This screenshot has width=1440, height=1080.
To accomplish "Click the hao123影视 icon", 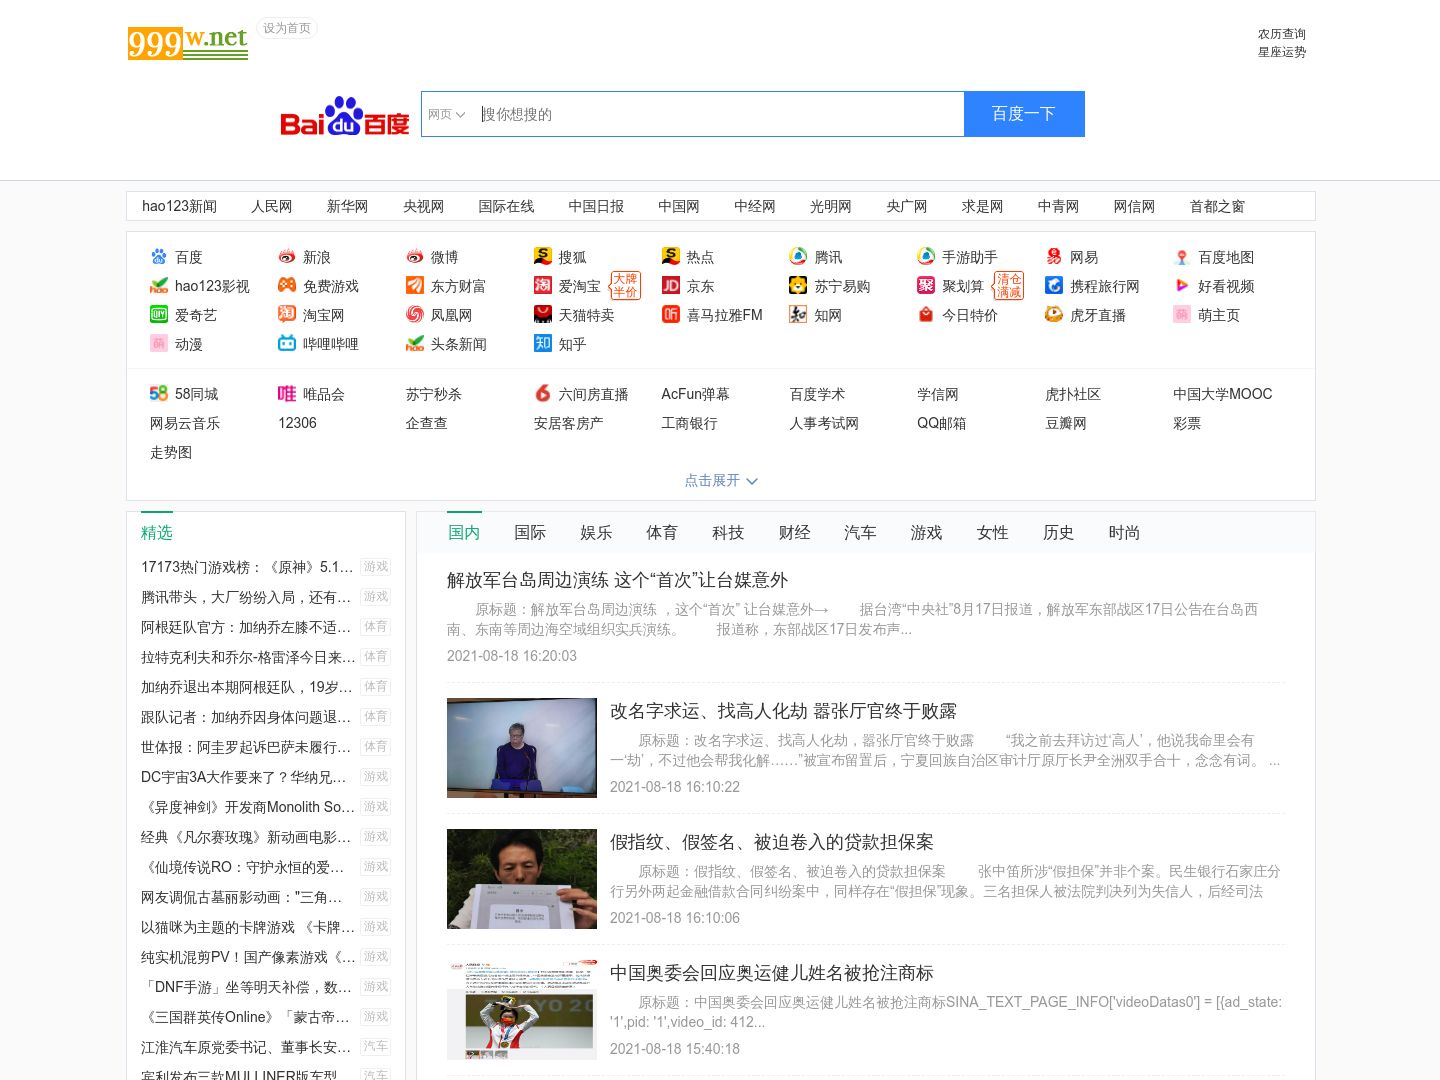I will point(159,286).
